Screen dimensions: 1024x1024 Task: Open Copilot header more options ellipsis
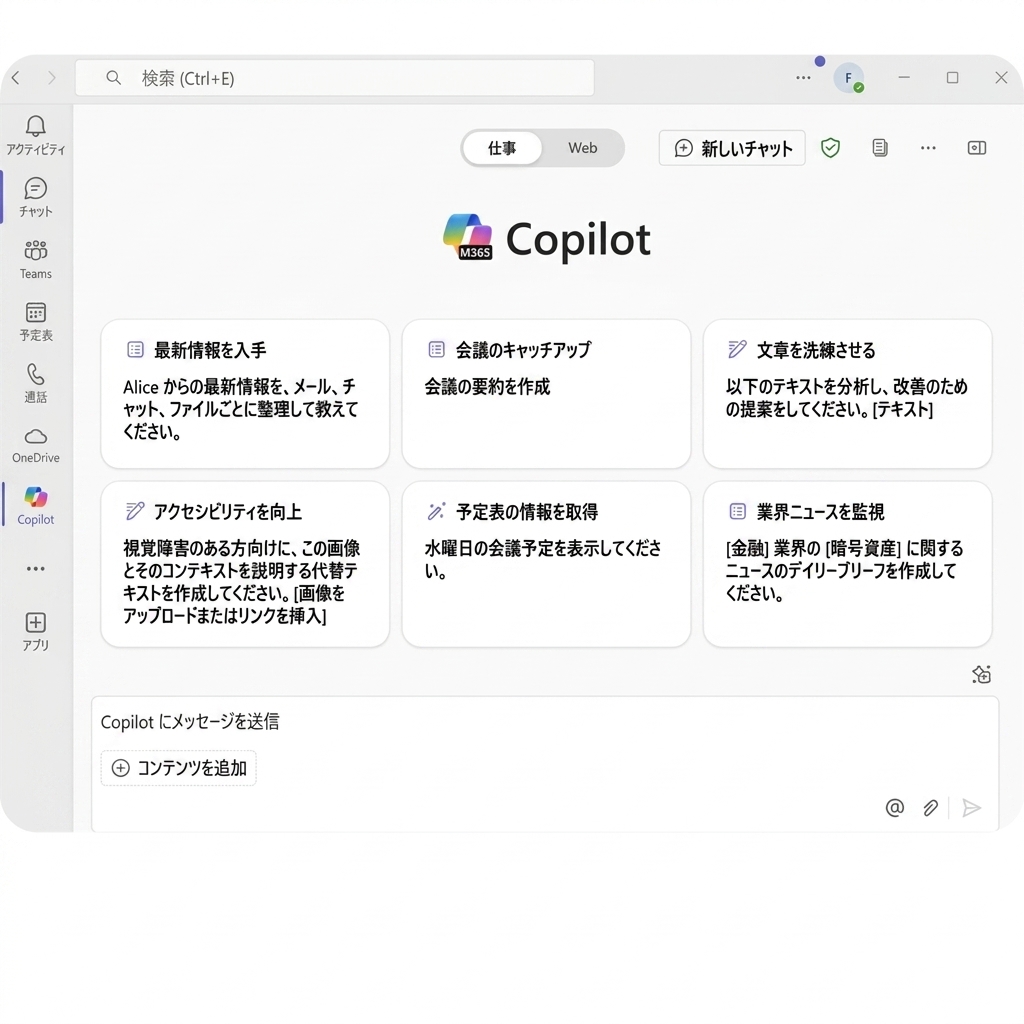tap(928, 148)
